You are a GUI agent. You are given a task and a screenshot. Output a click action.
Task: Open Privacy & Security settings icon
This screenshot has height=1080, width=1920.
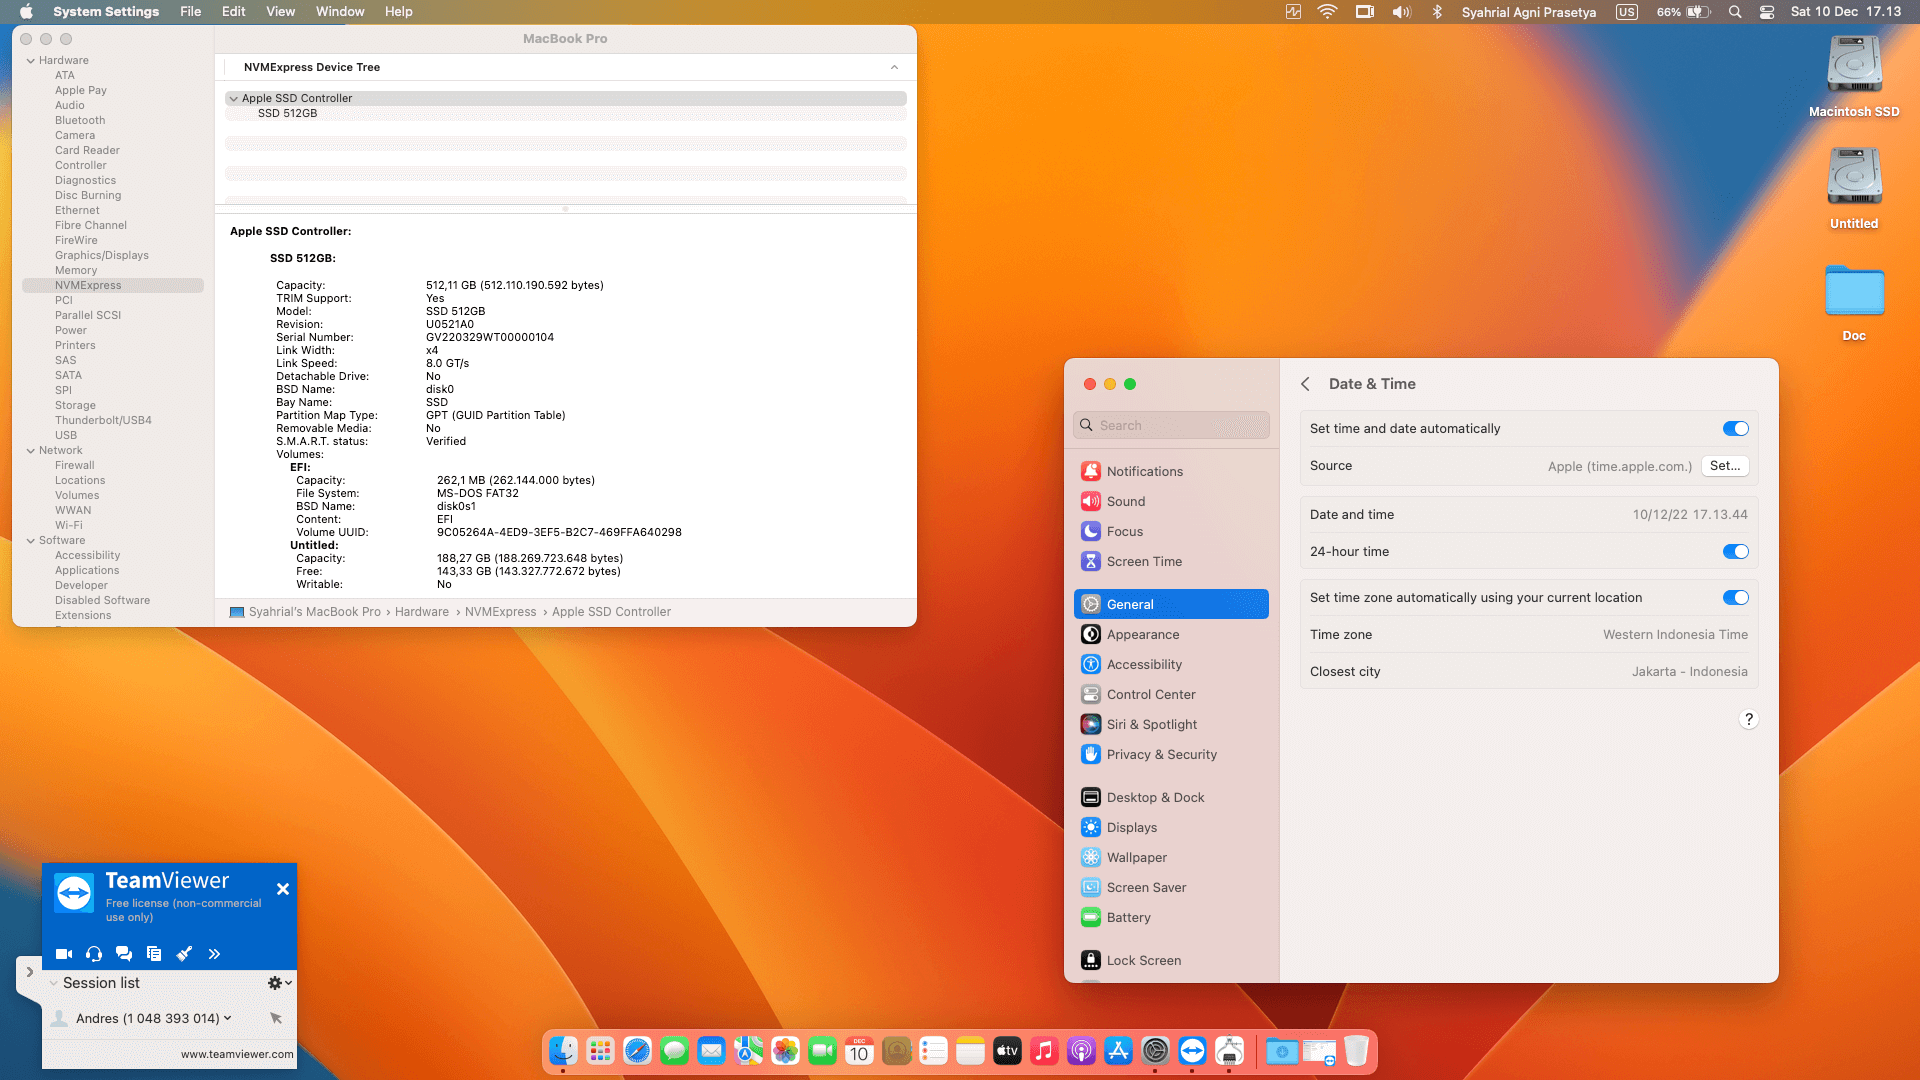click(x=1091, y=755)
